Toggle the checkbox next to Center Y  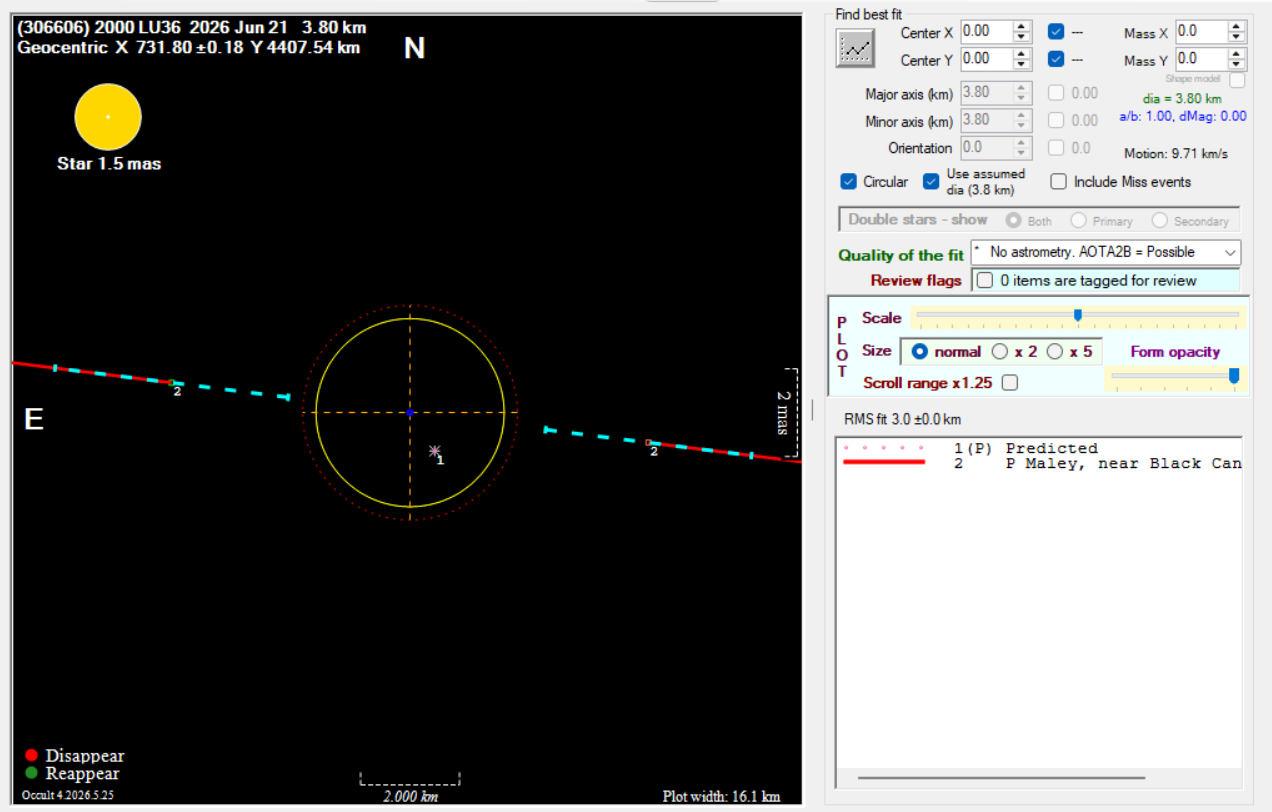pos(1056,59)
